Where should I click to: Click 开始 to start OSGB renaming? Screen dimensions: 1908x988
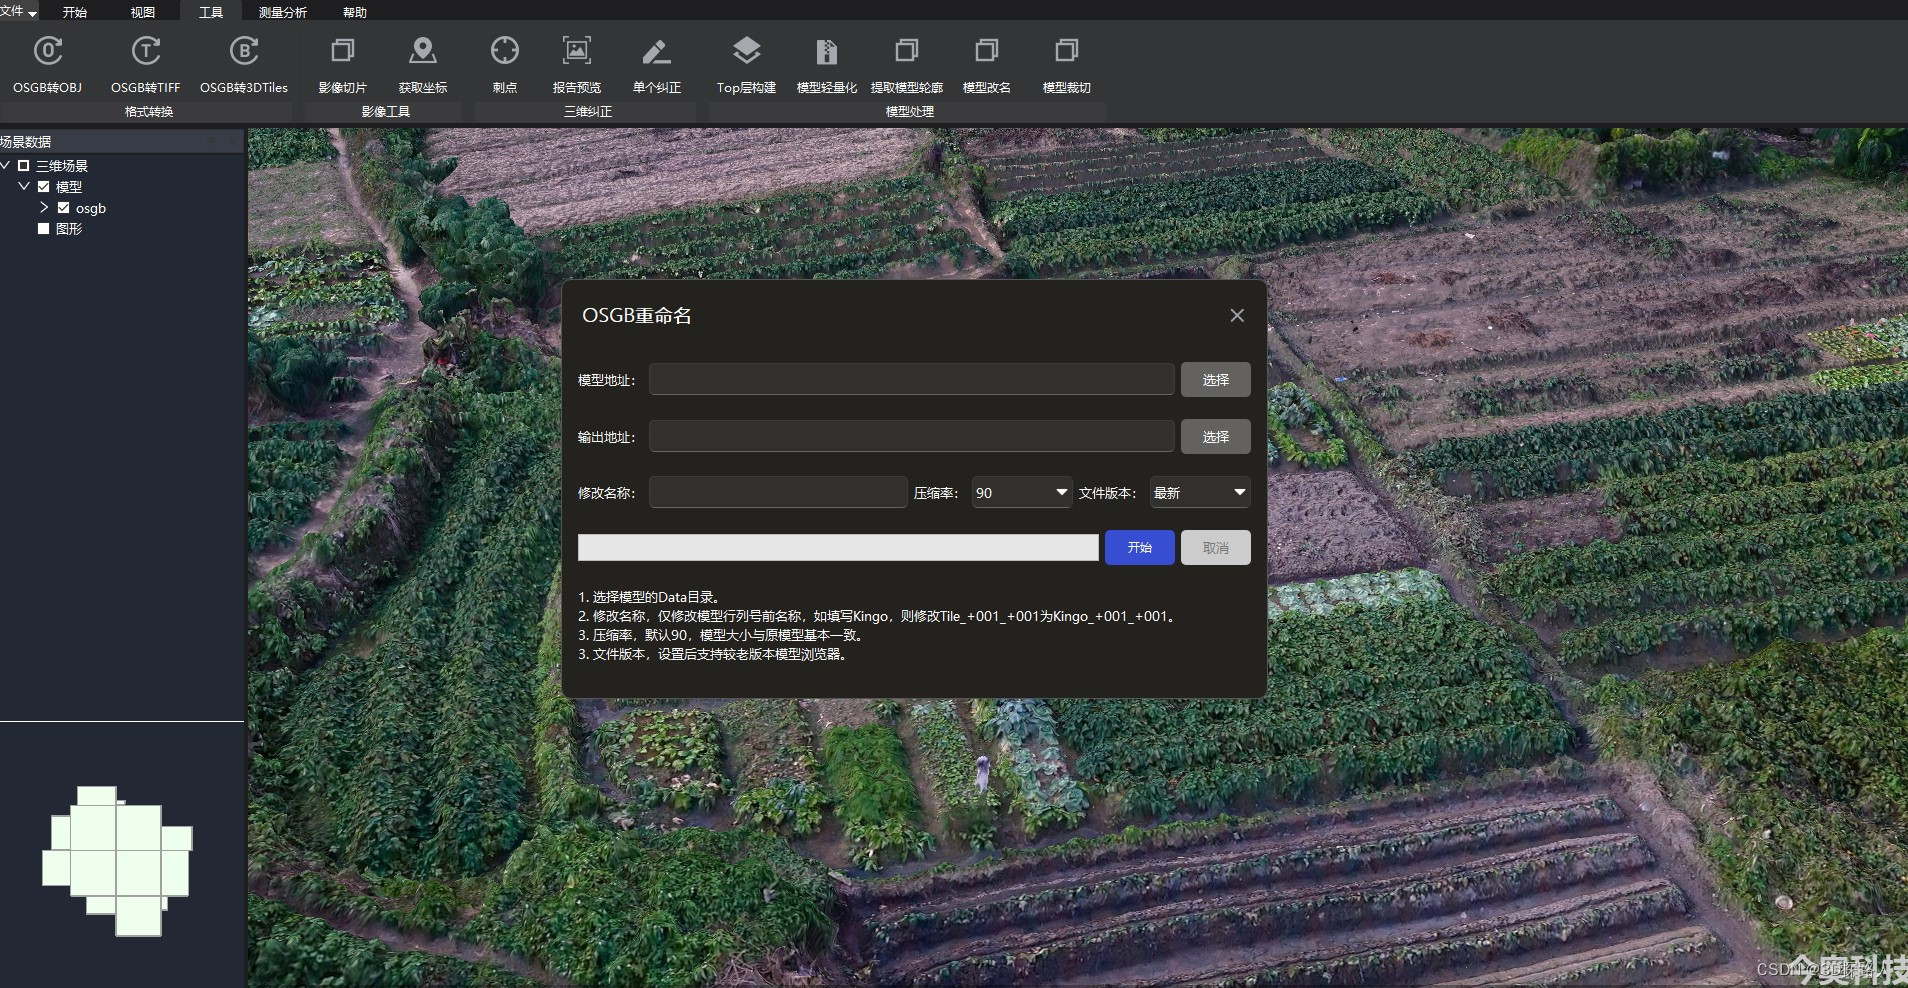[1139, 547]
